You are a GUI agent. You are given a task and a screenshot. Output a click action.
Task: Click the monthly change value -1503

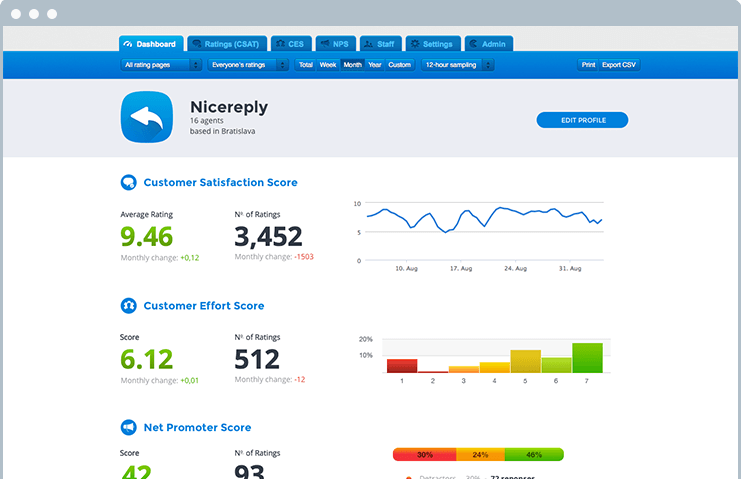click(x=304, y=257)
